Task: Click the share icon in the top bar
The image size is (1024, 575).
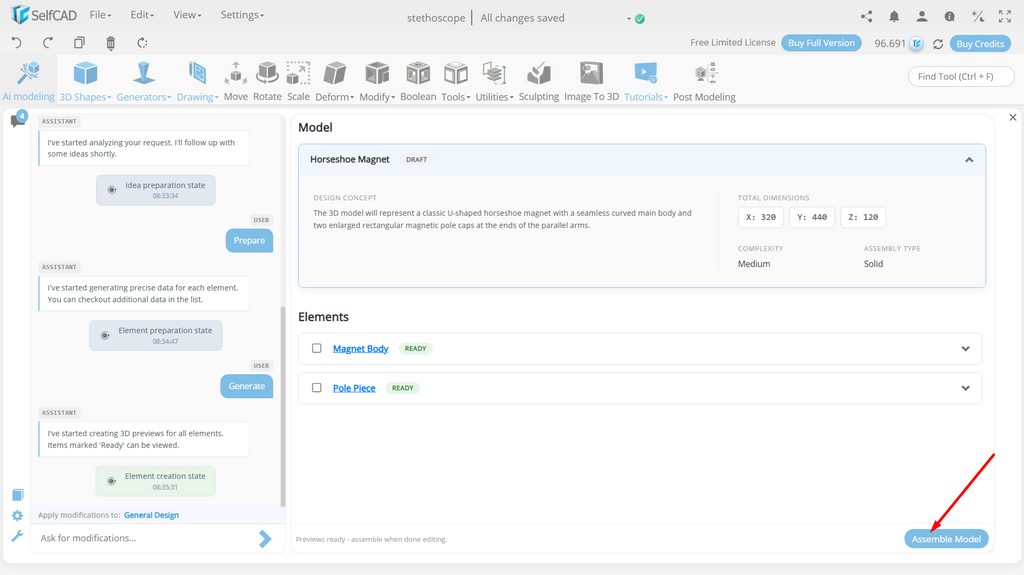Action: click(x=867, y=17)
